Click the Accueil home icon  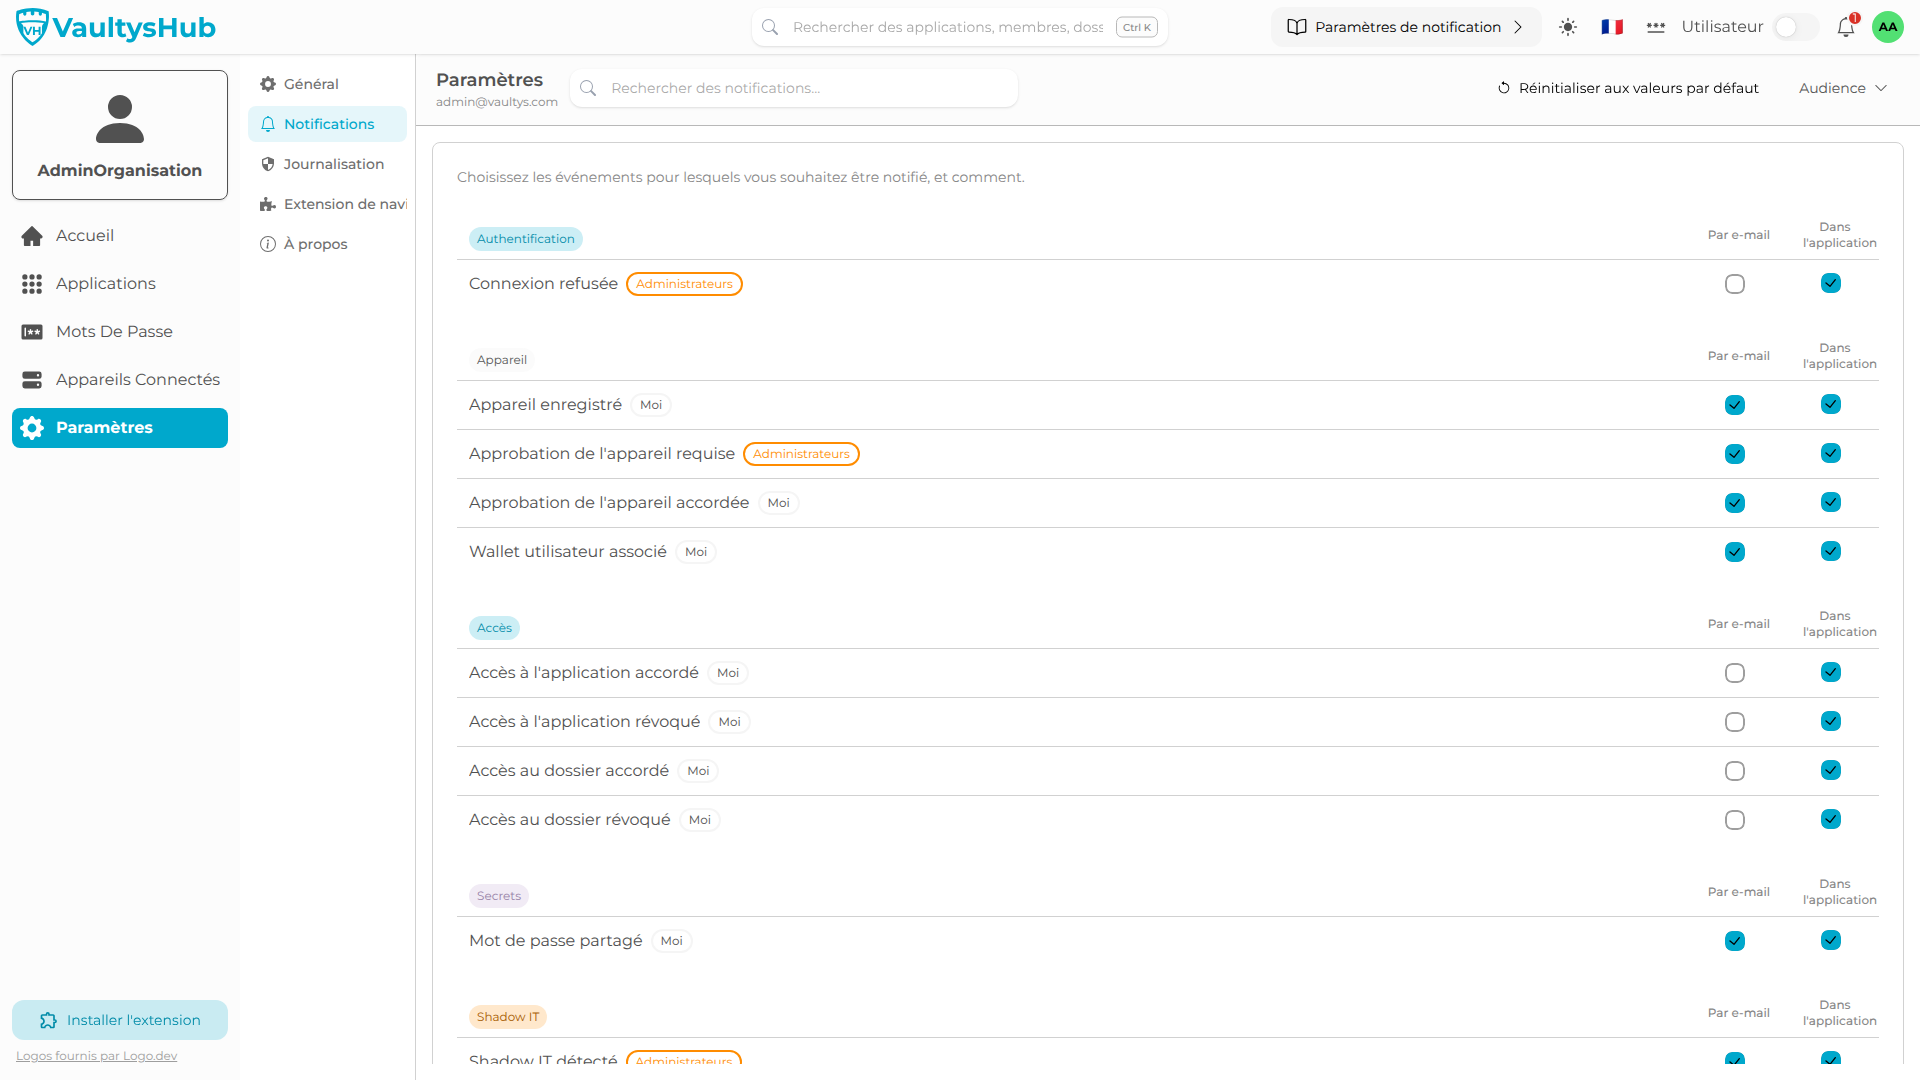32,236
